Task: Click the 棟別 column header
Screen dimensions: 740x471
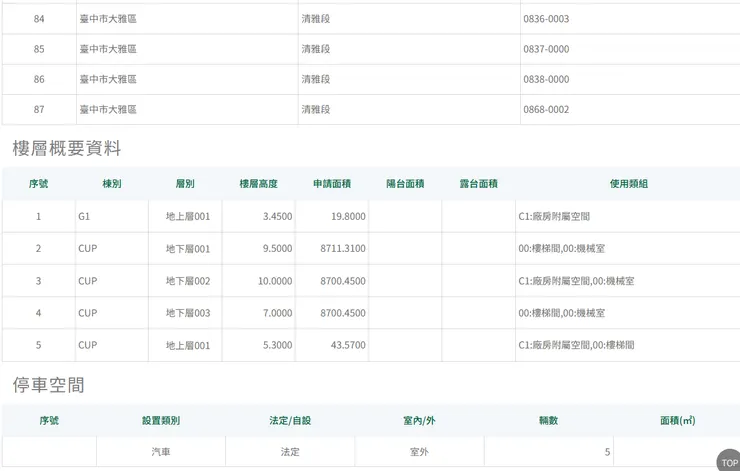Action: click(x=112, y=184)
